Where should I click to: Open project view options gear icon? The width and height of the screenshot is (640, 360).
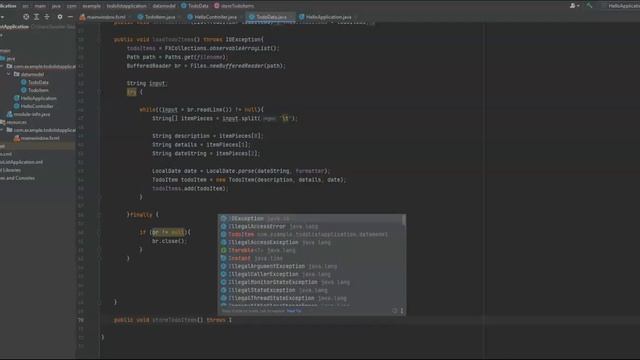[x=60, y=17]
